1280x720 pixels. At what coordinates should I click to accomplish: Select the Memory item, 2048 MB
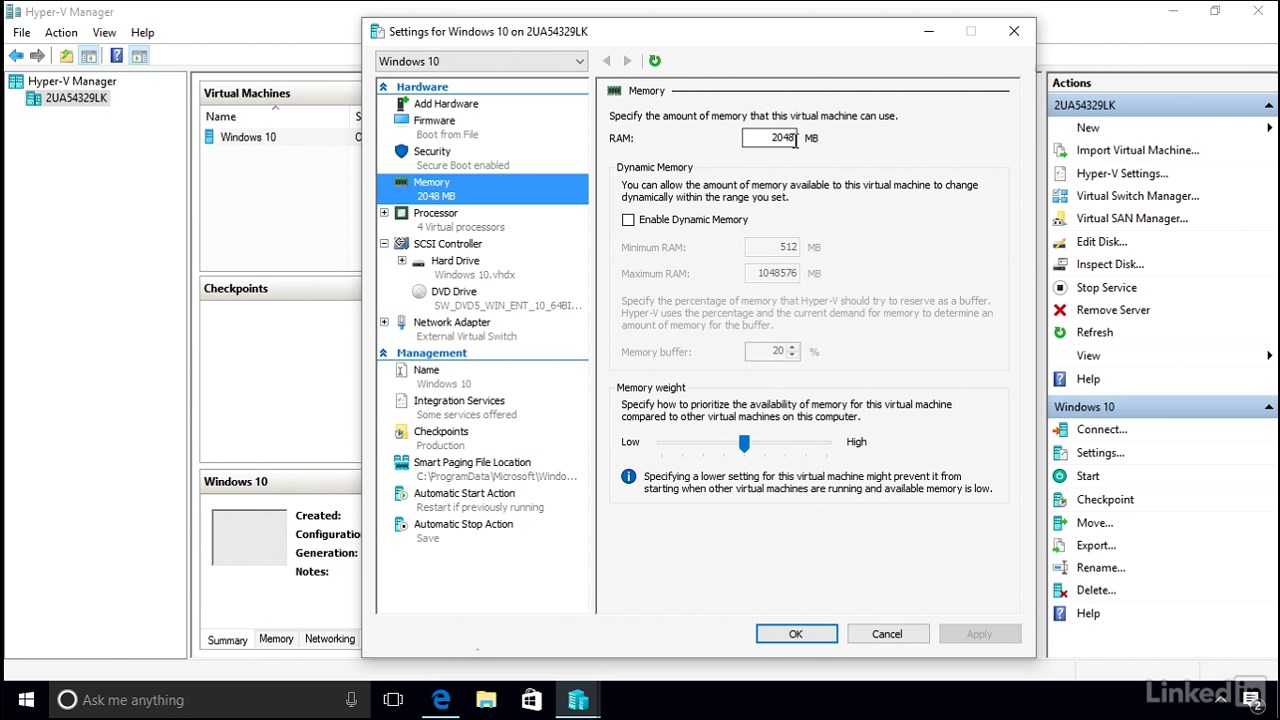pos(483,189)
